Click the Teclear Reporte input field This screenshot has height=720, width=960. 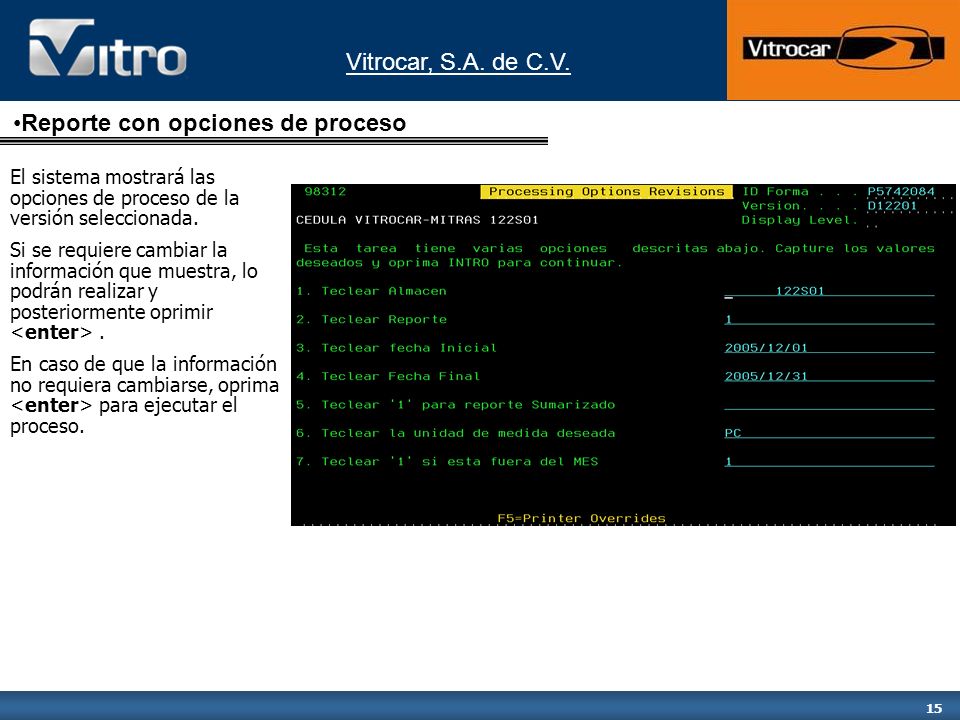829,319
